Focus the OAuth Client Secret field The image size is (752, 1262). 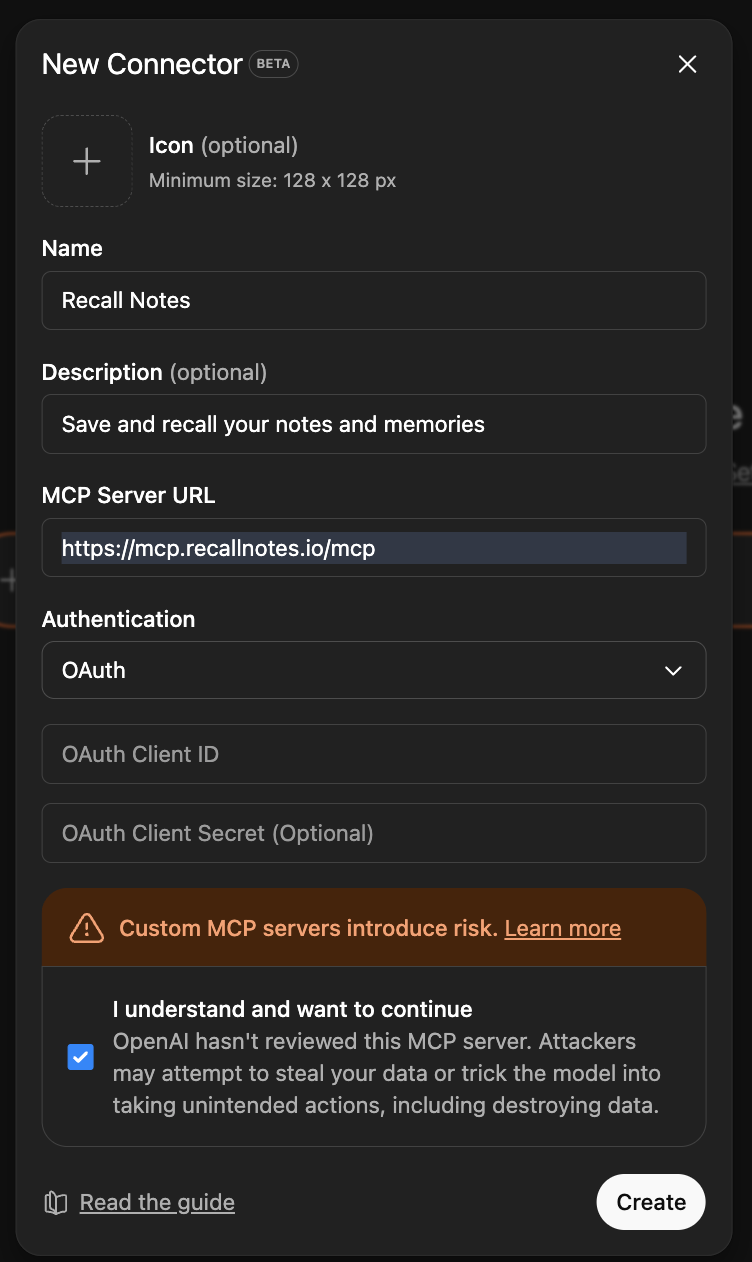point(373,833)
